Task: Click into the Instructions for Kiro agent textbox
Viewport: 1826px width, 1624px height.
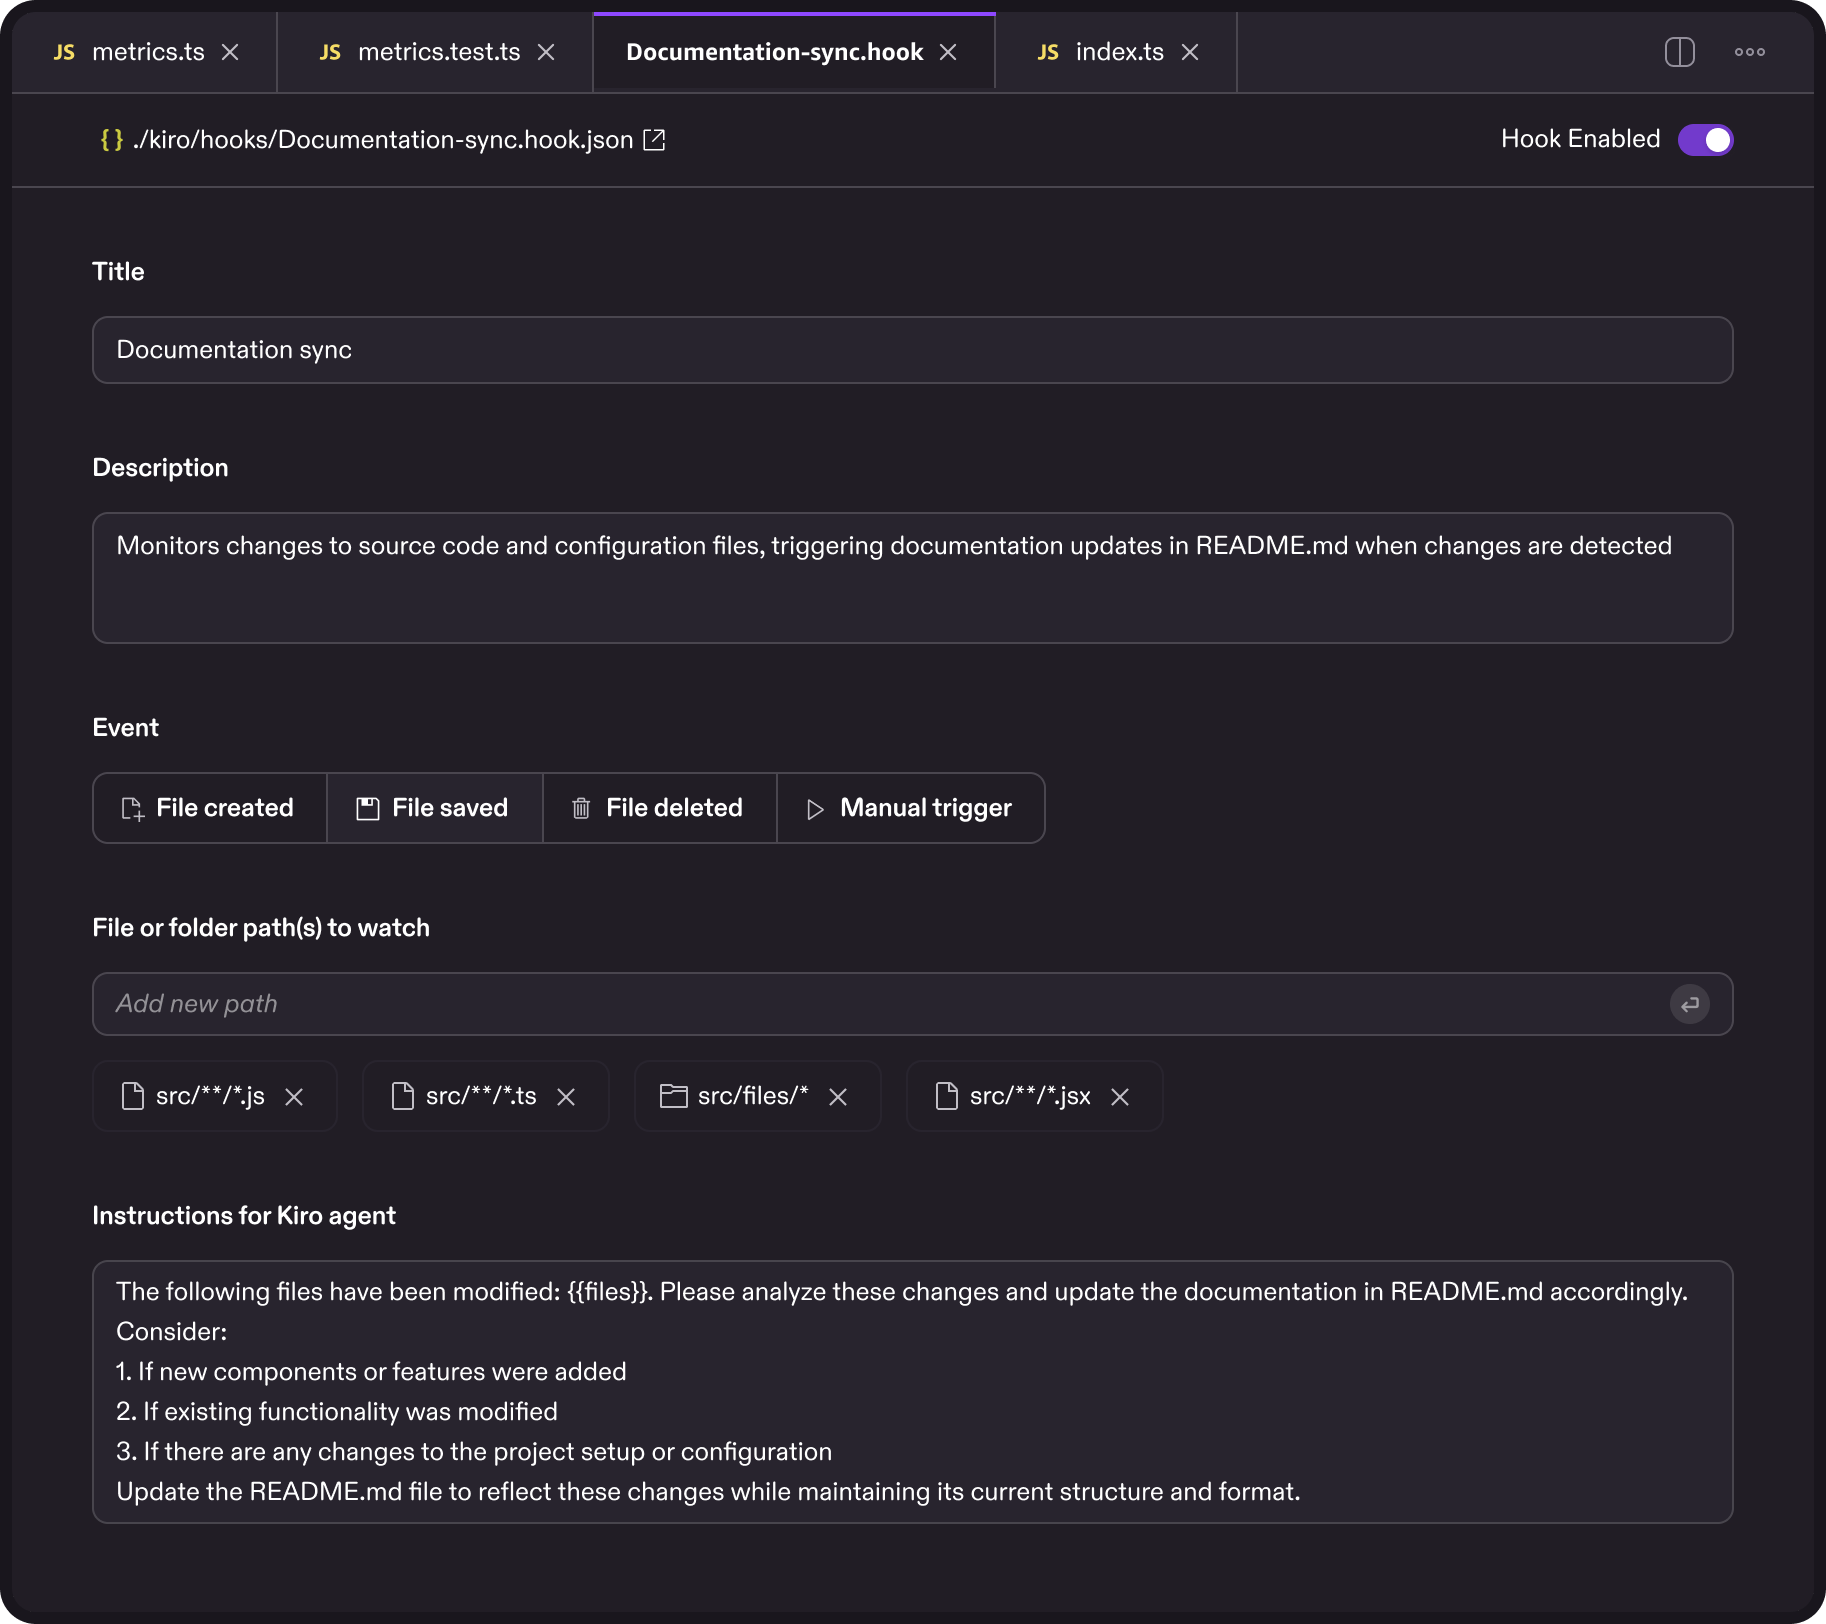Action: pos(911,1391)
